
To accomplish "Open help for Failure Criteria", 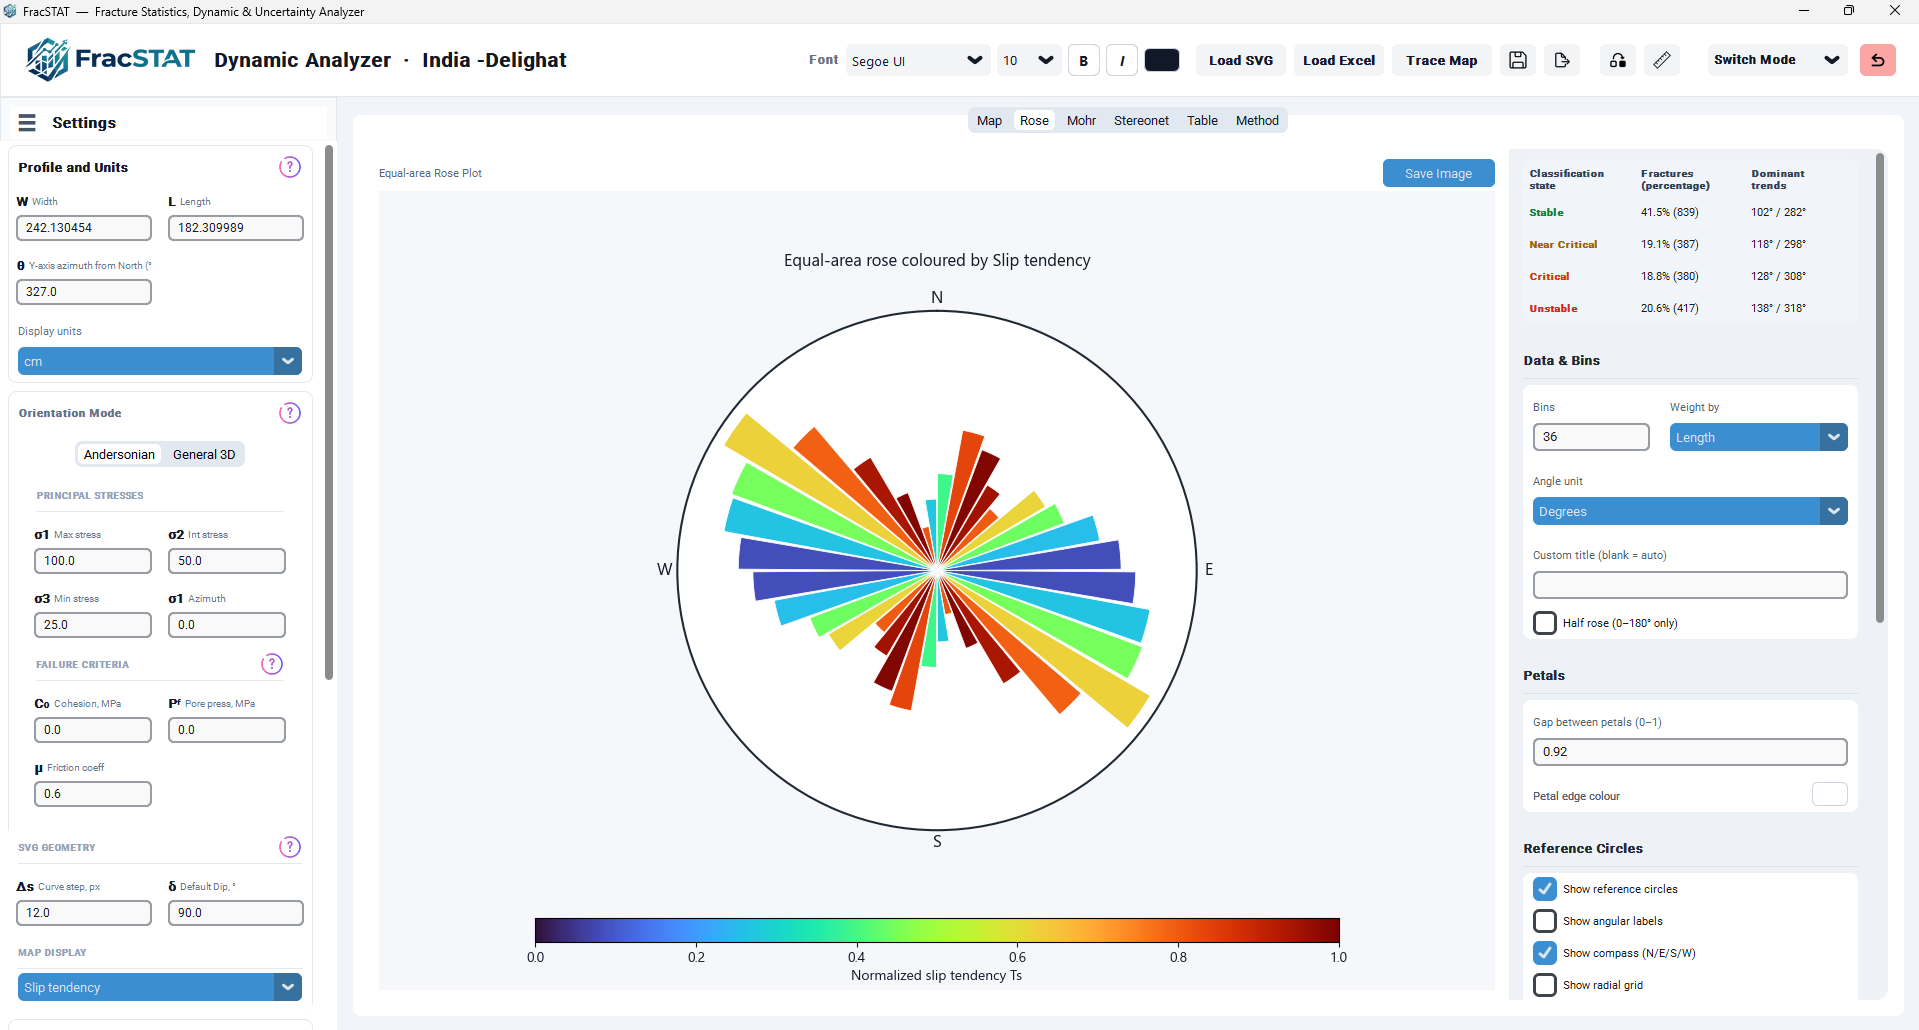I will pos(272,664).
